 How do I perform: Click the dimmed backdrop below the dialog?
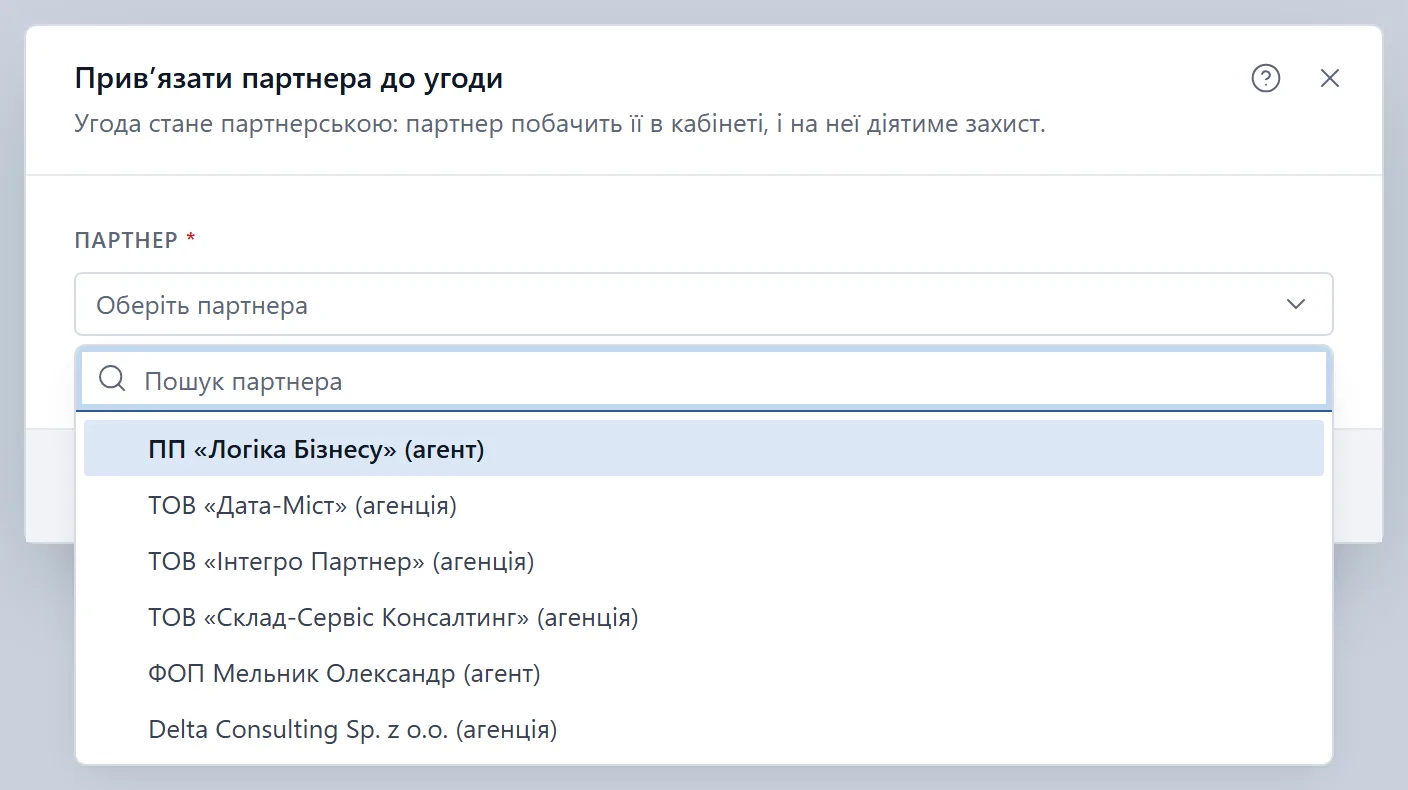coord(704,777)
